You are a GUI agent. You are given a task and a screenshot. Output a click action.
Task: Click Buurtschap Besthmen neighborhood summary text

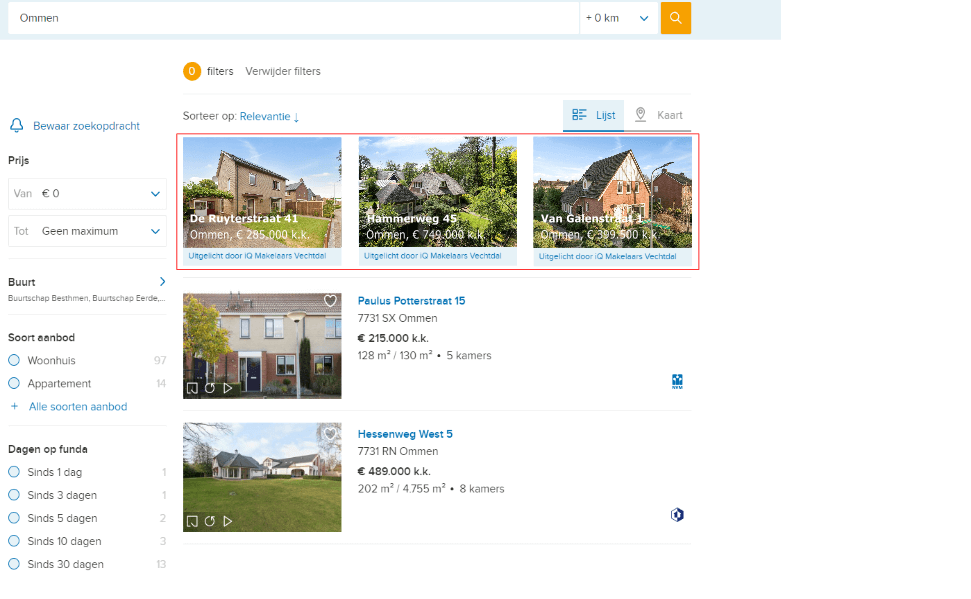(x=87, y=298)
